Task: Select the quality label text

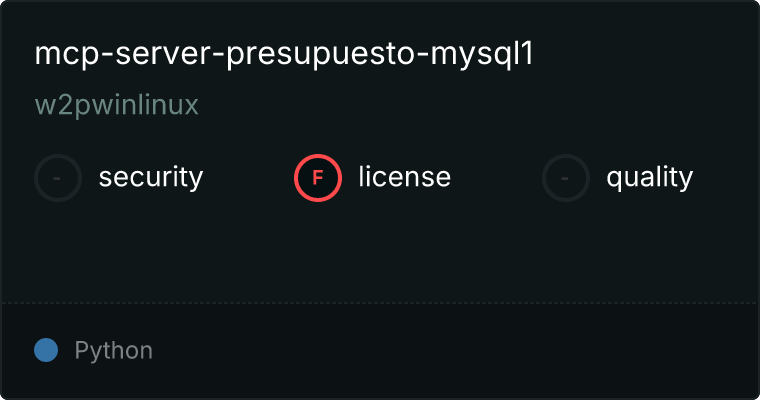Action: [649, 178]
